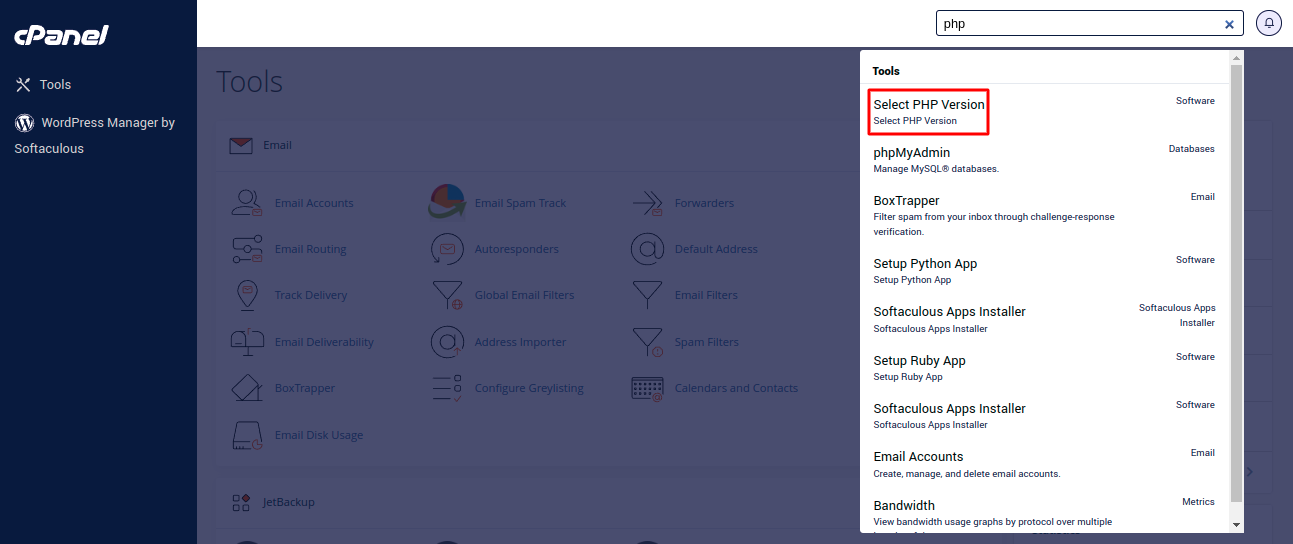Open the Email Spam Track label
The height and width of the screenshot is (544, 1293).
[520, 203]
